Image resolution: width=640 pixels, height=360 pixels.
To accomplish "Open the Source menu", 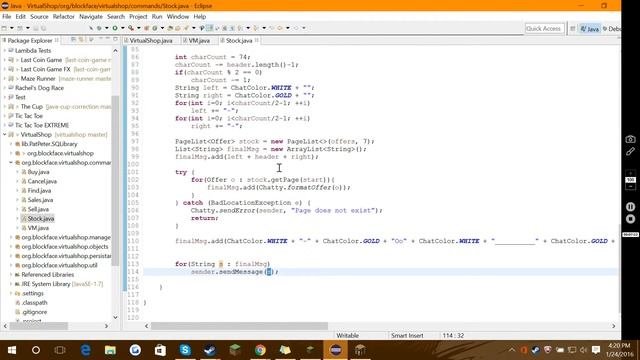I will [x=39, y=16].
